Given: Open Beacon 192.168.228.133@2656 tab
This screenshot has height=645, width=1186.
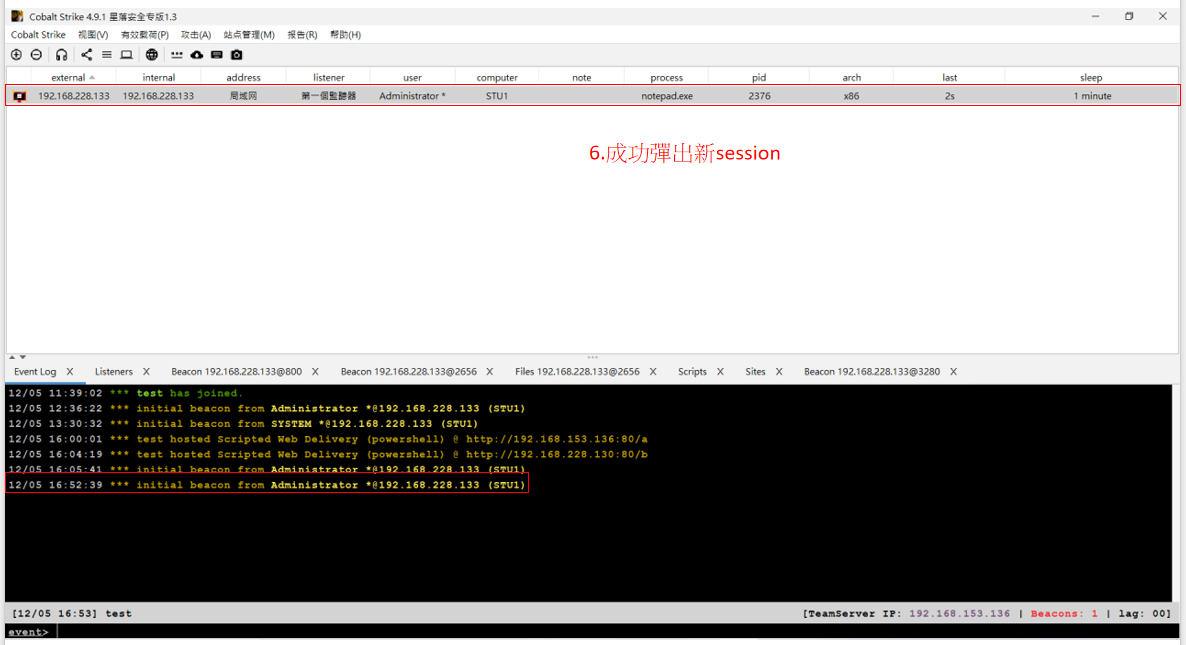Looking at the screenshot, I should pos(408,371).
